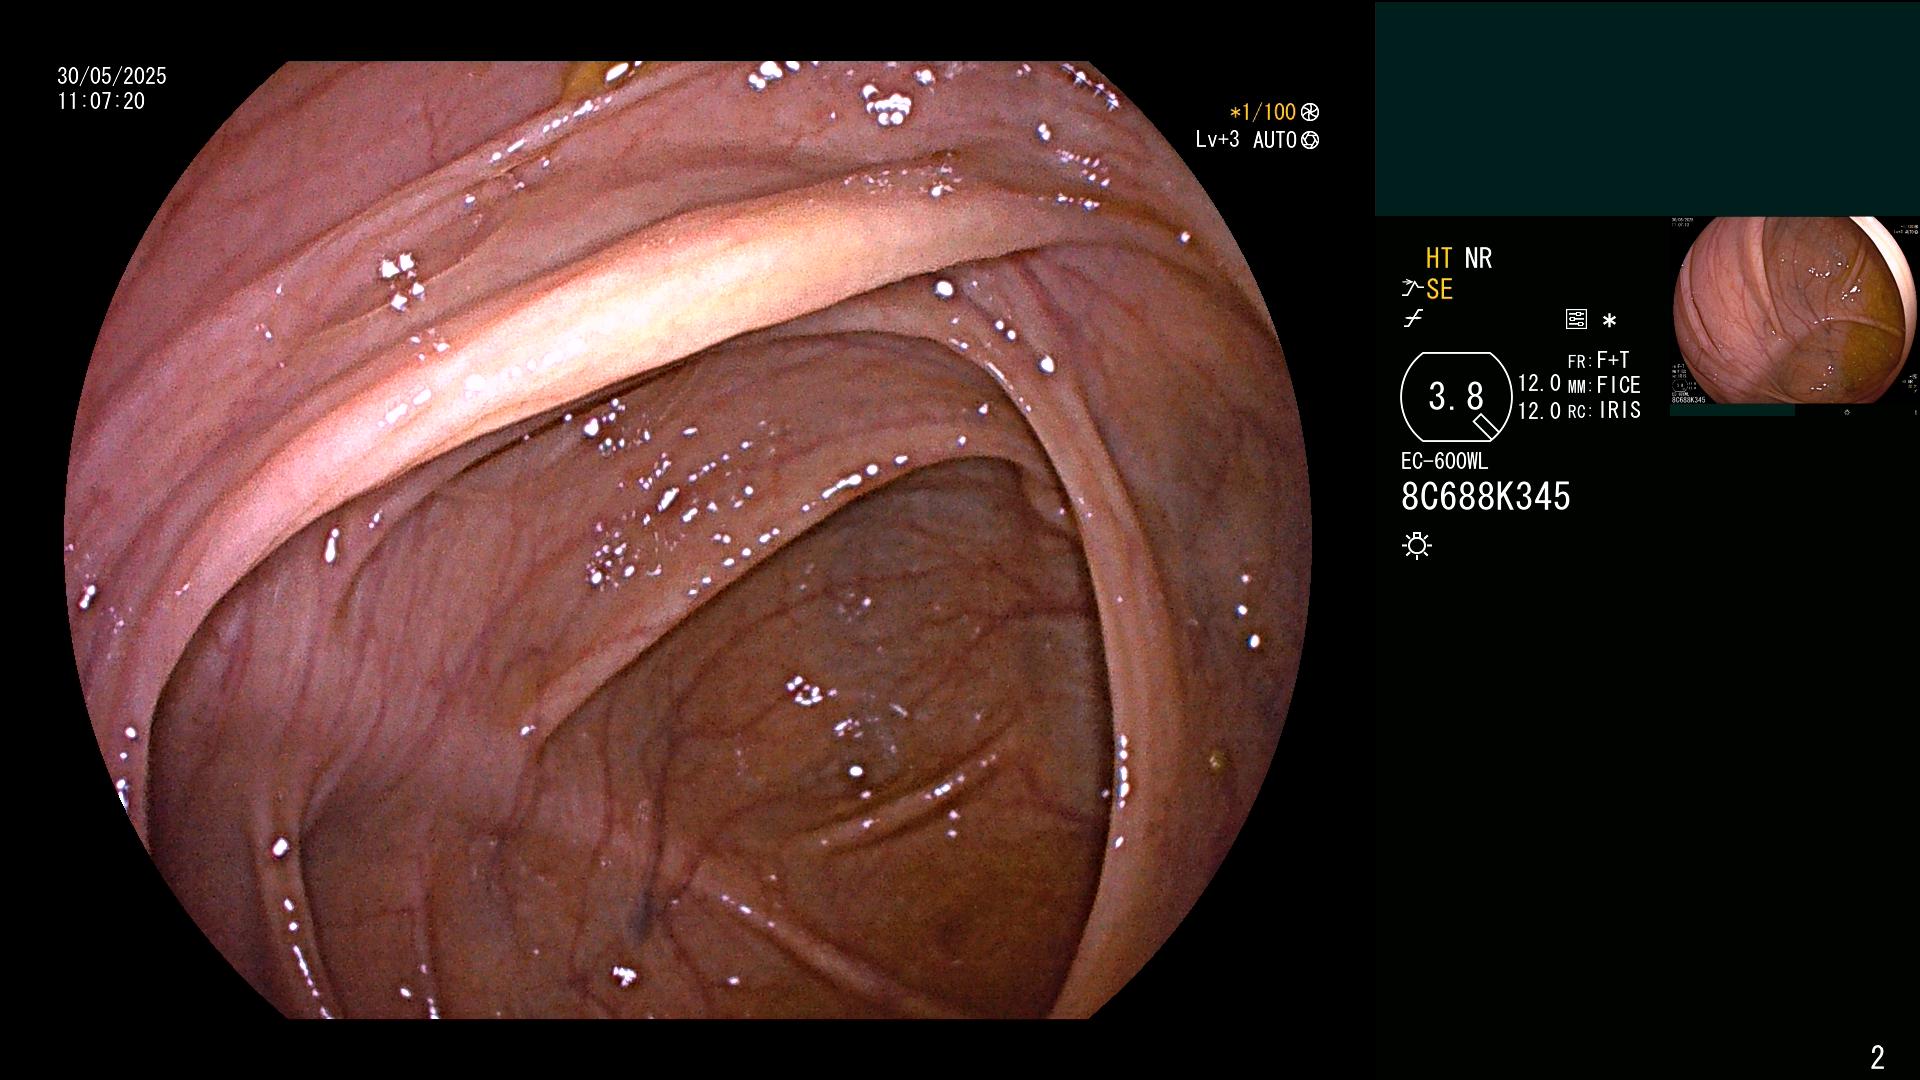Screen dimensions: 1920x1080
Task: Click the serial number 8C688K345
Action: [x=1486, y=497]
